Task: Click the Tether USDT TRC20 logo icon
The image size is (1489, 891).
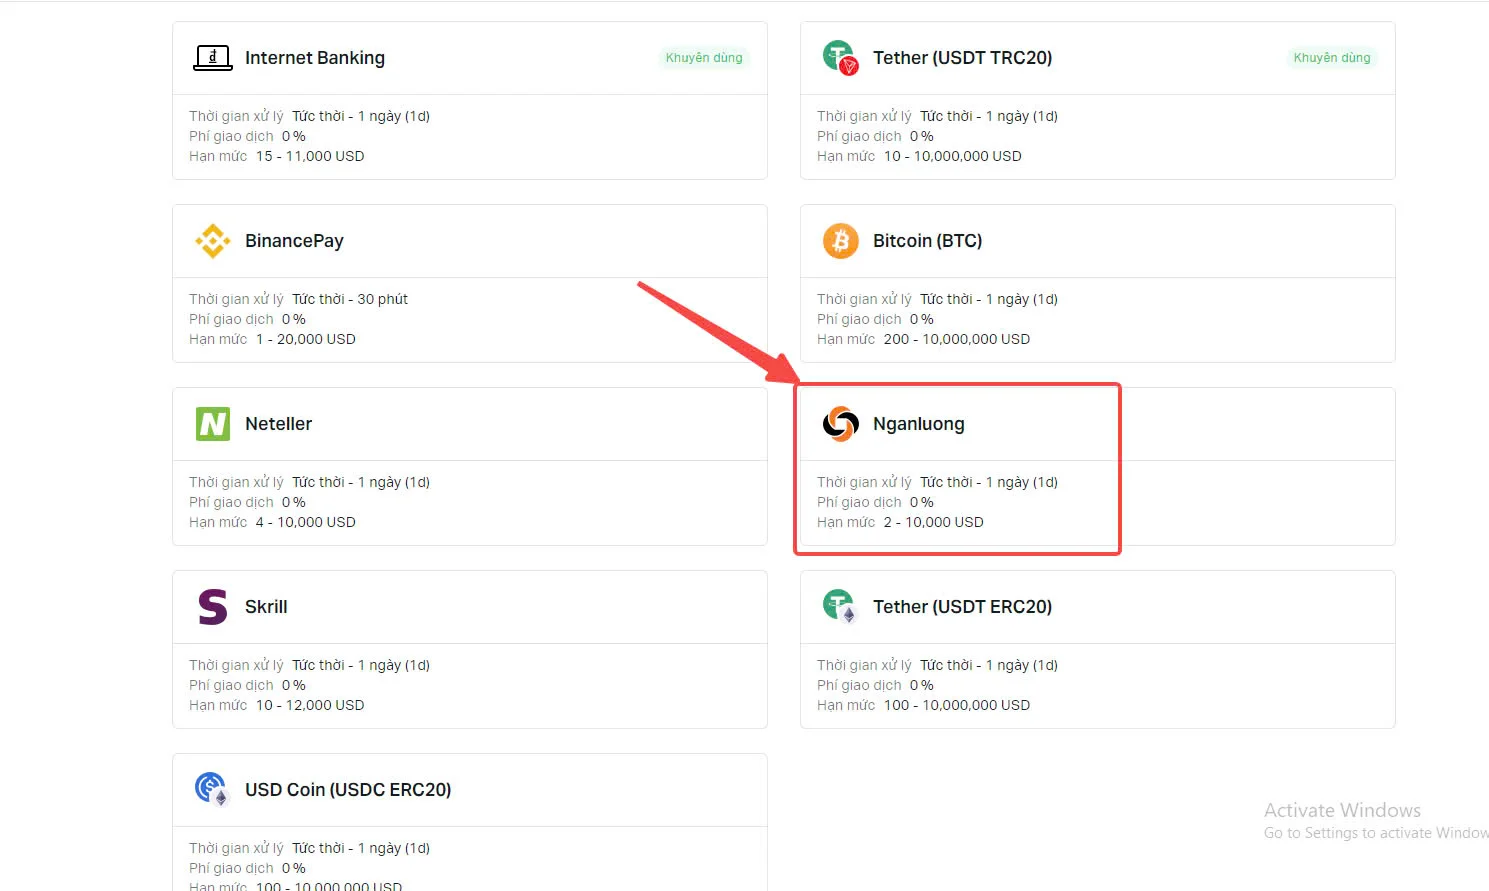Action: coord(840,58)
